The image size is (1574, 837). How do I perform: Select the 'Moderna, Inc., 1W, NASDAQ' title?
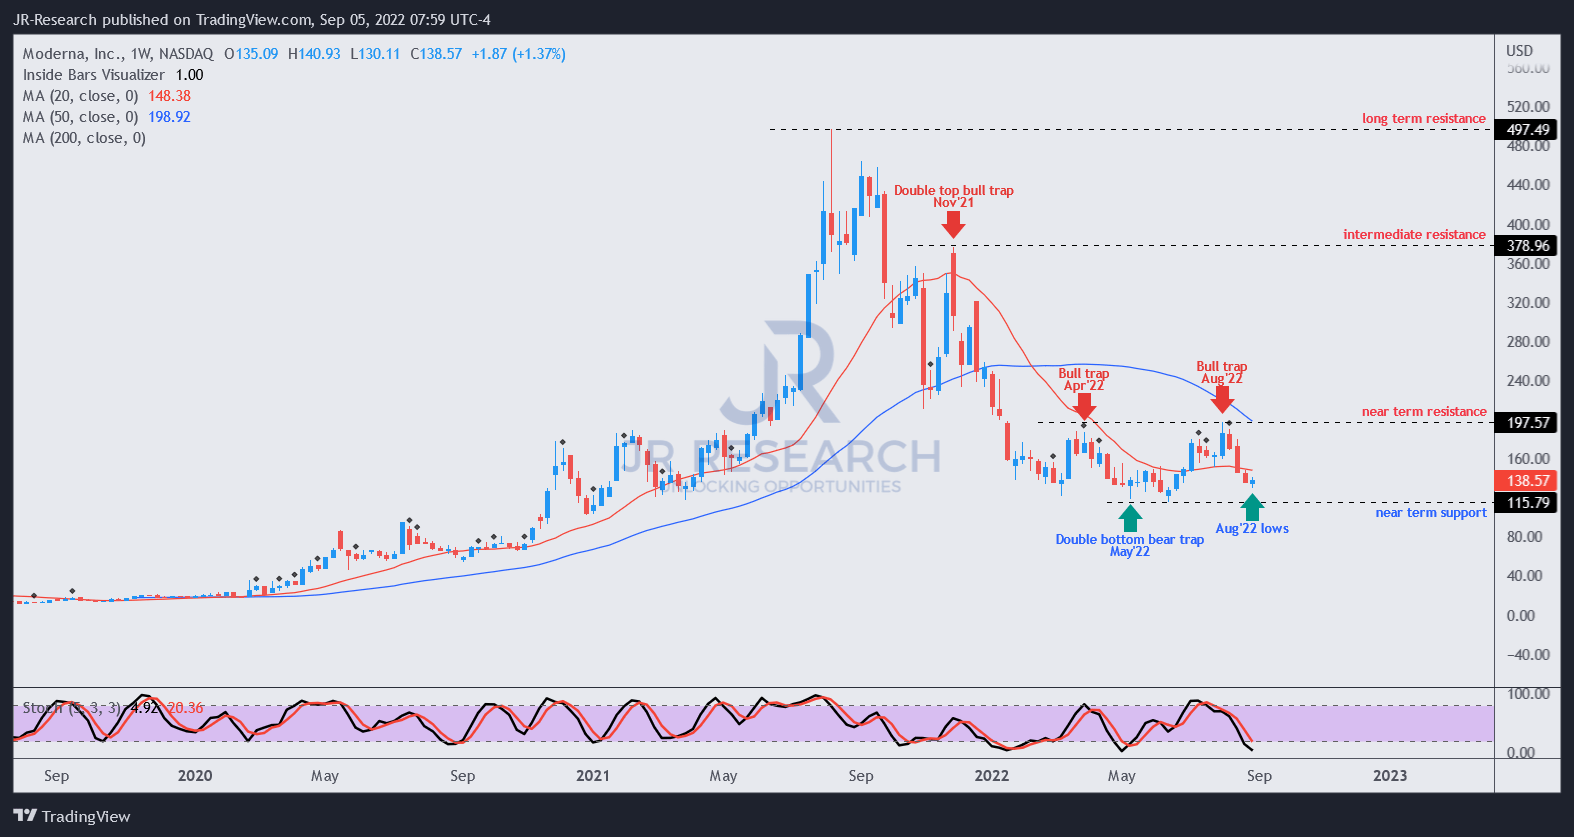tap(118, 54)
